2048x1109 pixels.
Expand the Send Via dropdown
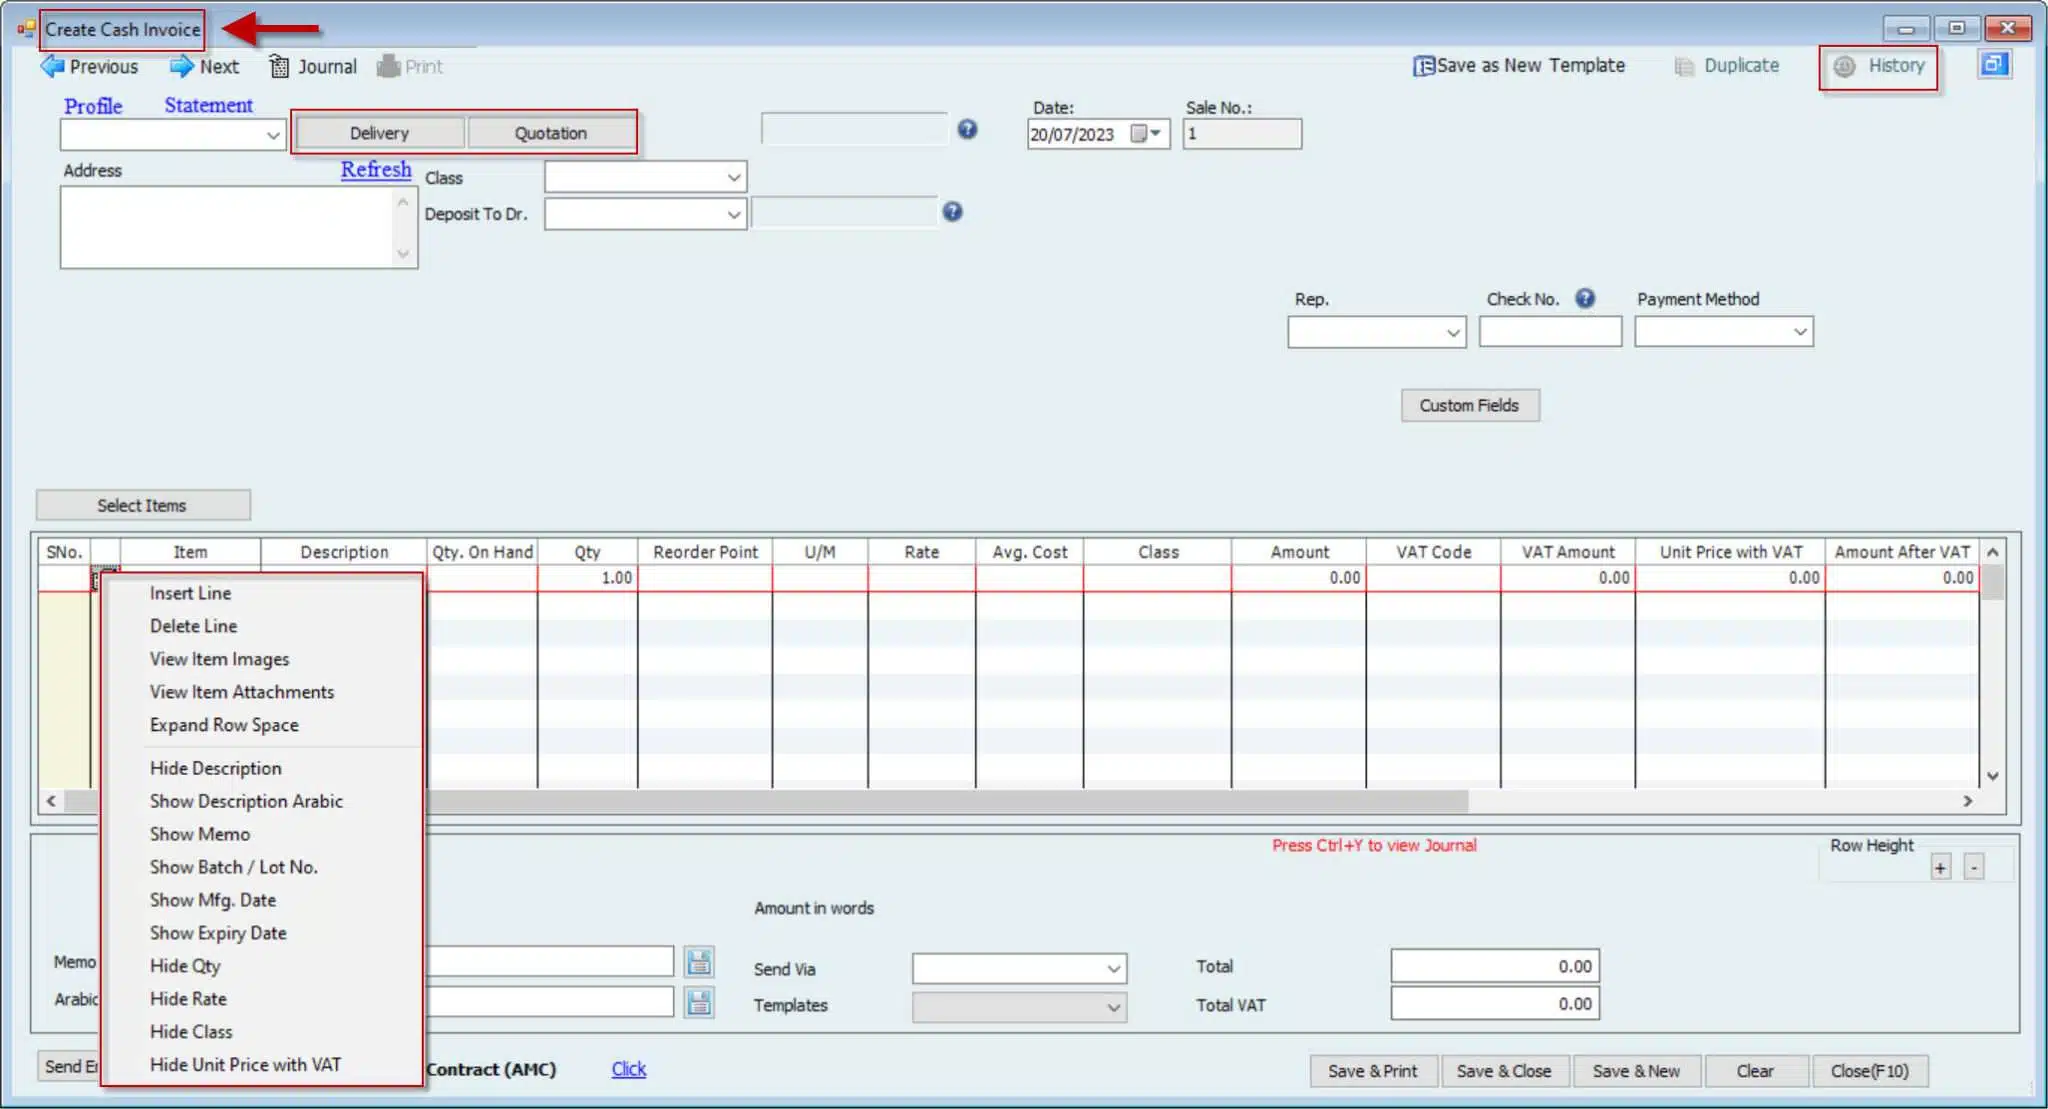click(x=1113, y=969)
